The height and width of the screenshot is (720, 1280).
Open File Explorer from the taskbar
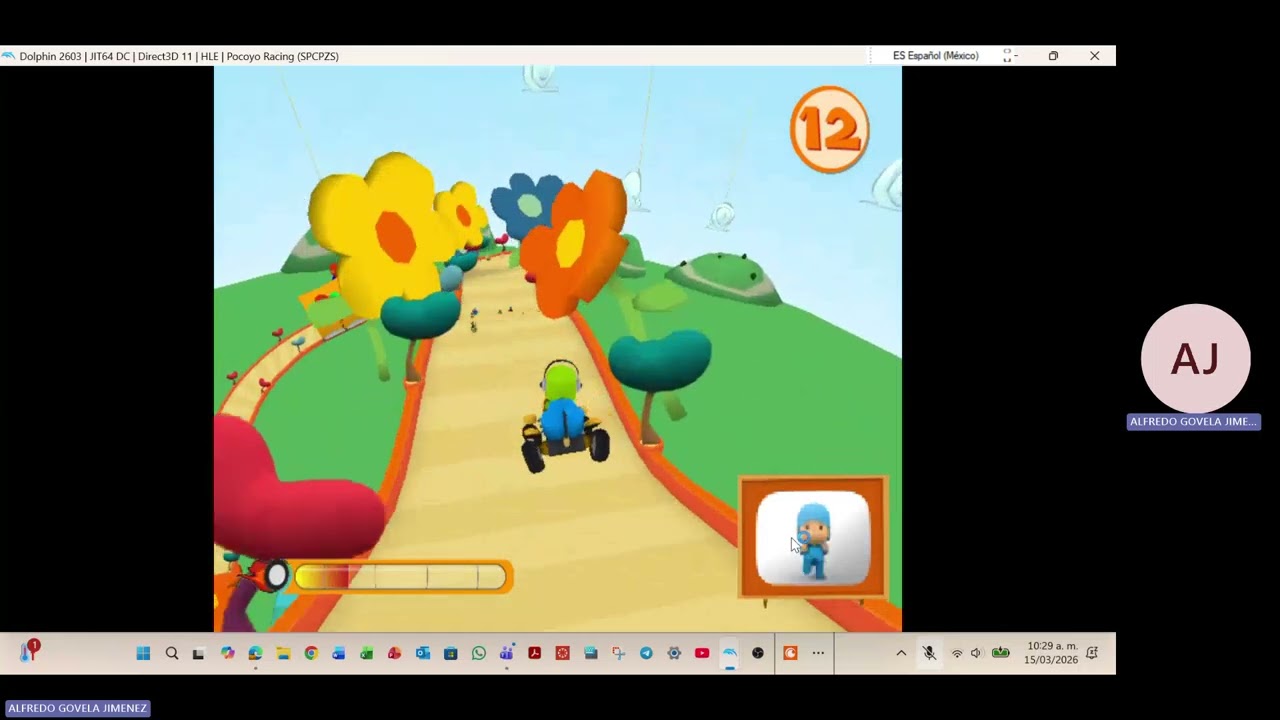pos(283,653)
